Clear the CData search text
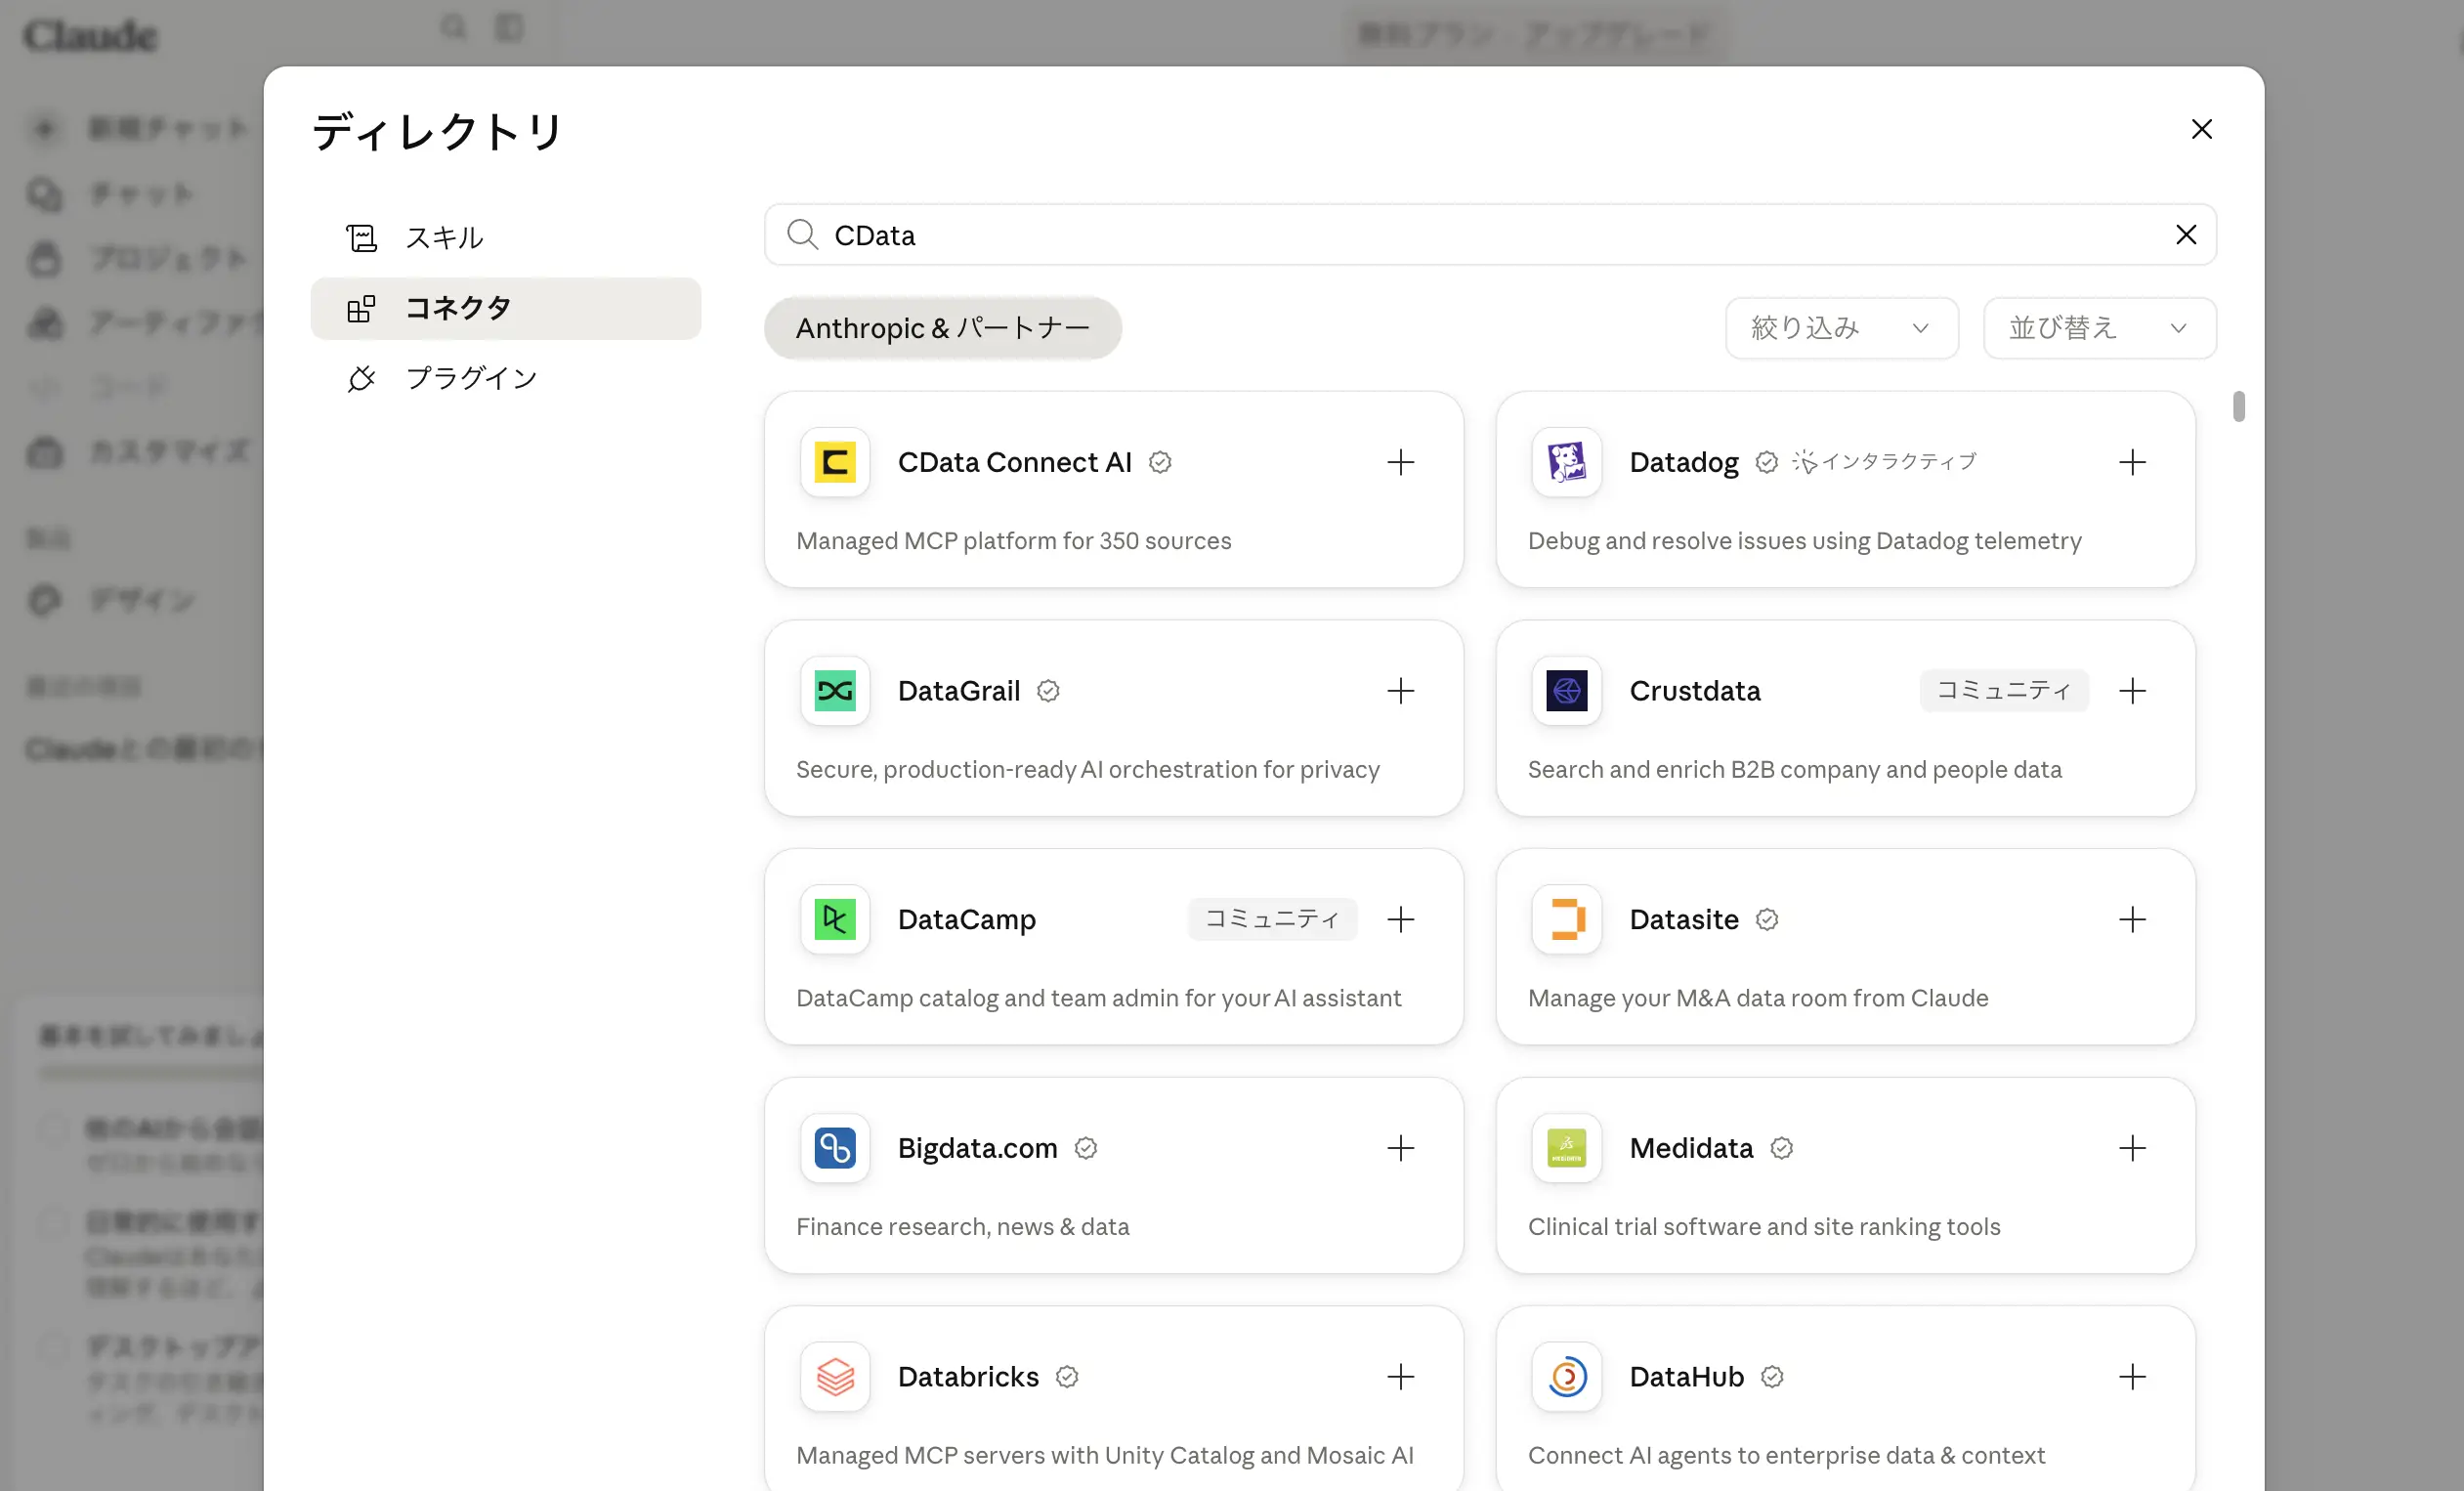Image resolution: width=2464 pixels, height=1491 pixels. point(2186,235)
